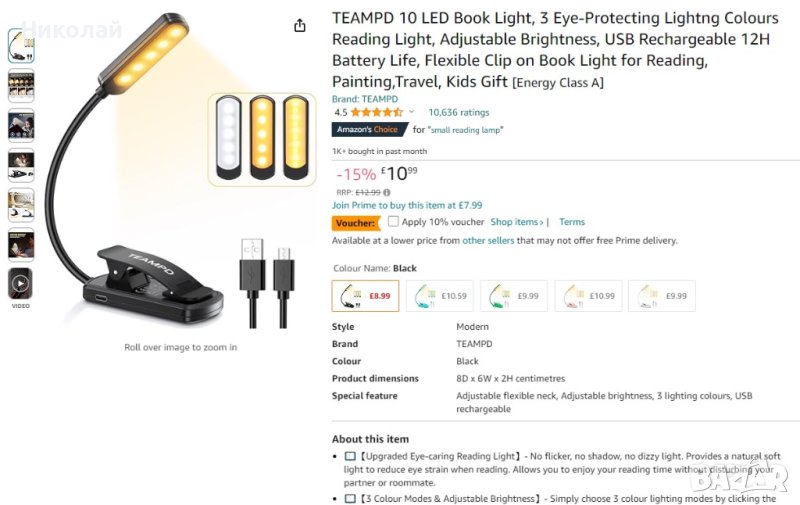Open the Brand: TEAMPD link

coord(365,99)
